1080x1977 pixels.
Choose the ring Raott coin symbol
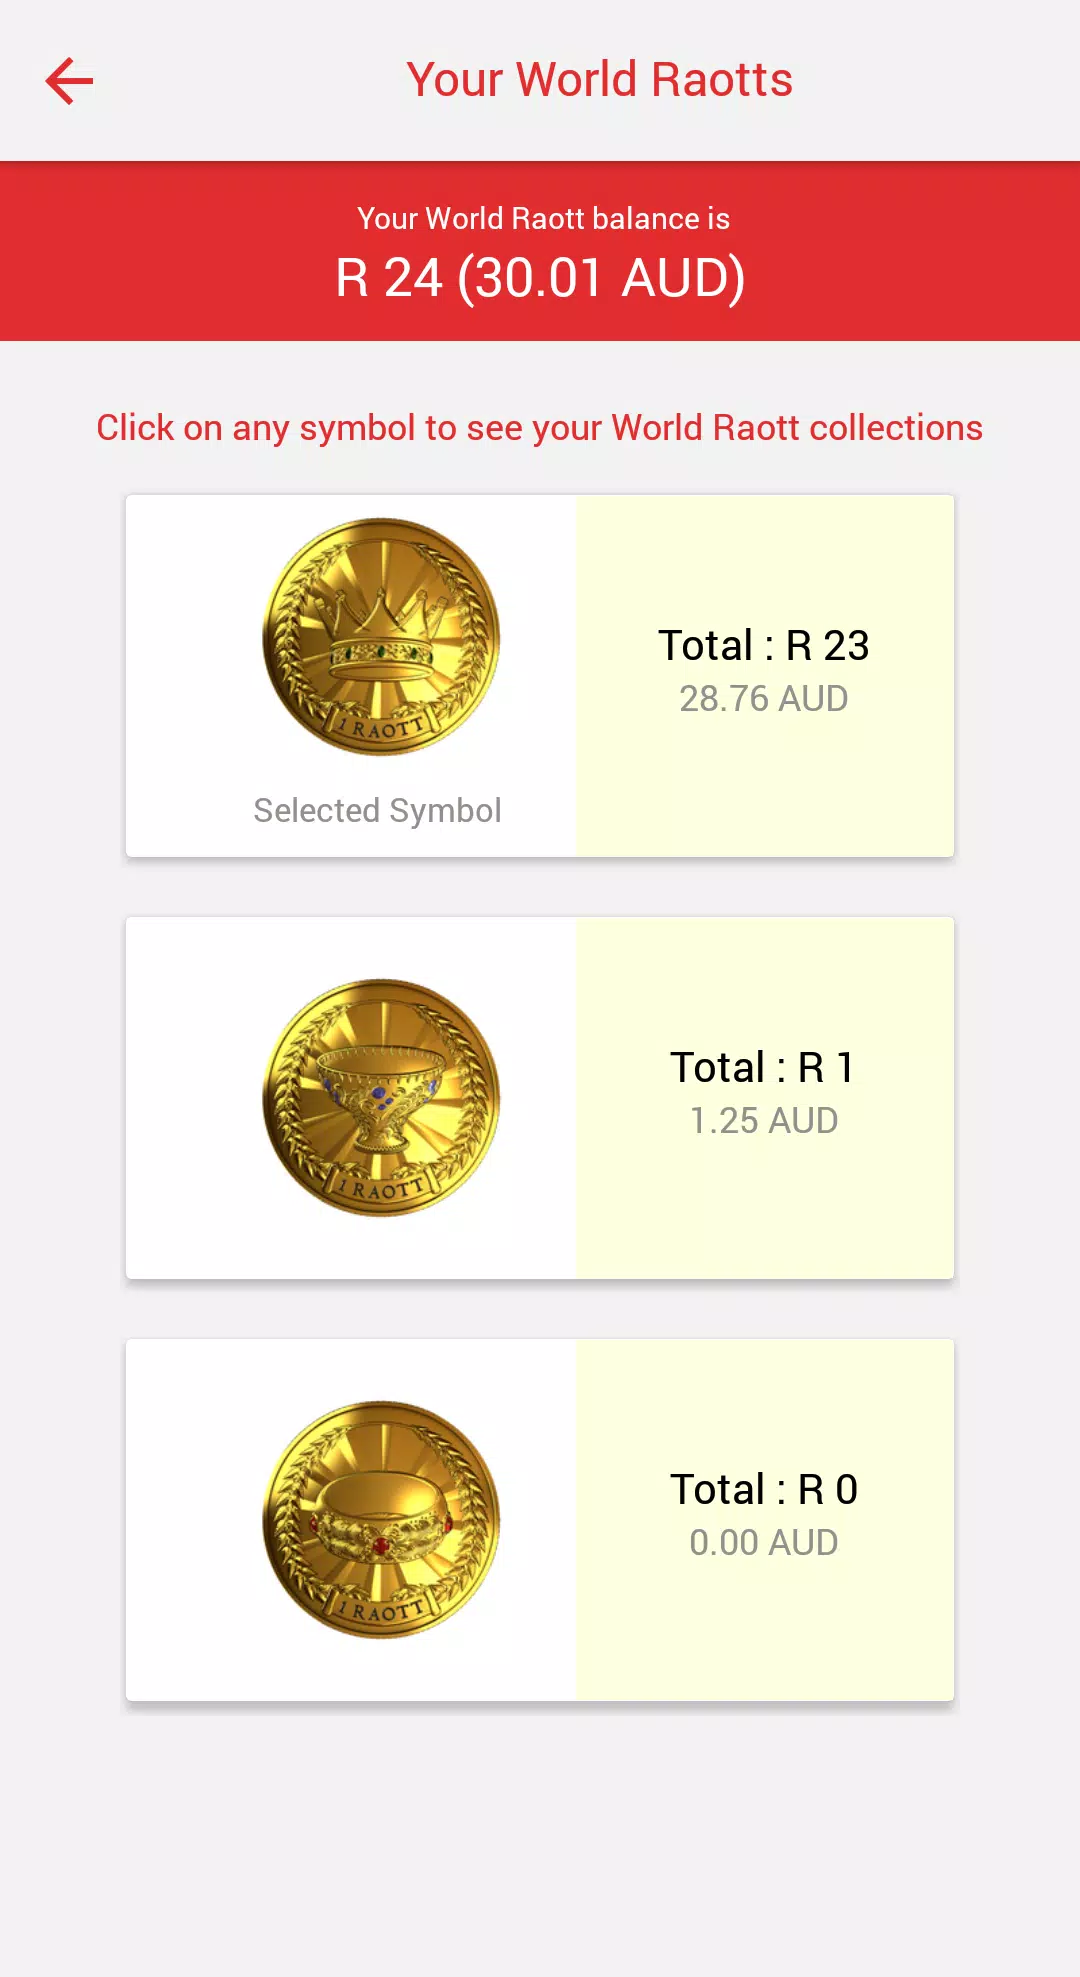click(381, 1519)
